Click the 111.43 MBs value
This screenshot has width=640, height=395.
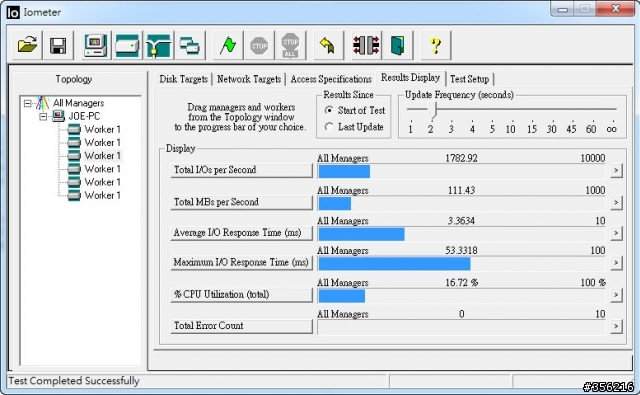pyautogui.click(x=461, y=190)
